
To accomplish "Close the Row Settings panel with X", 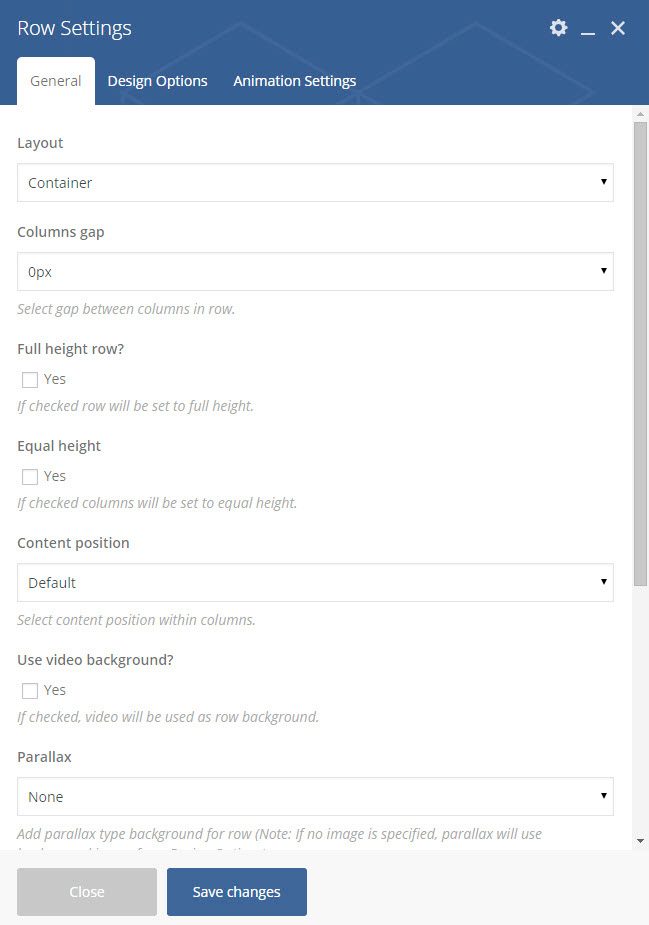I will (x=618, y=28).
